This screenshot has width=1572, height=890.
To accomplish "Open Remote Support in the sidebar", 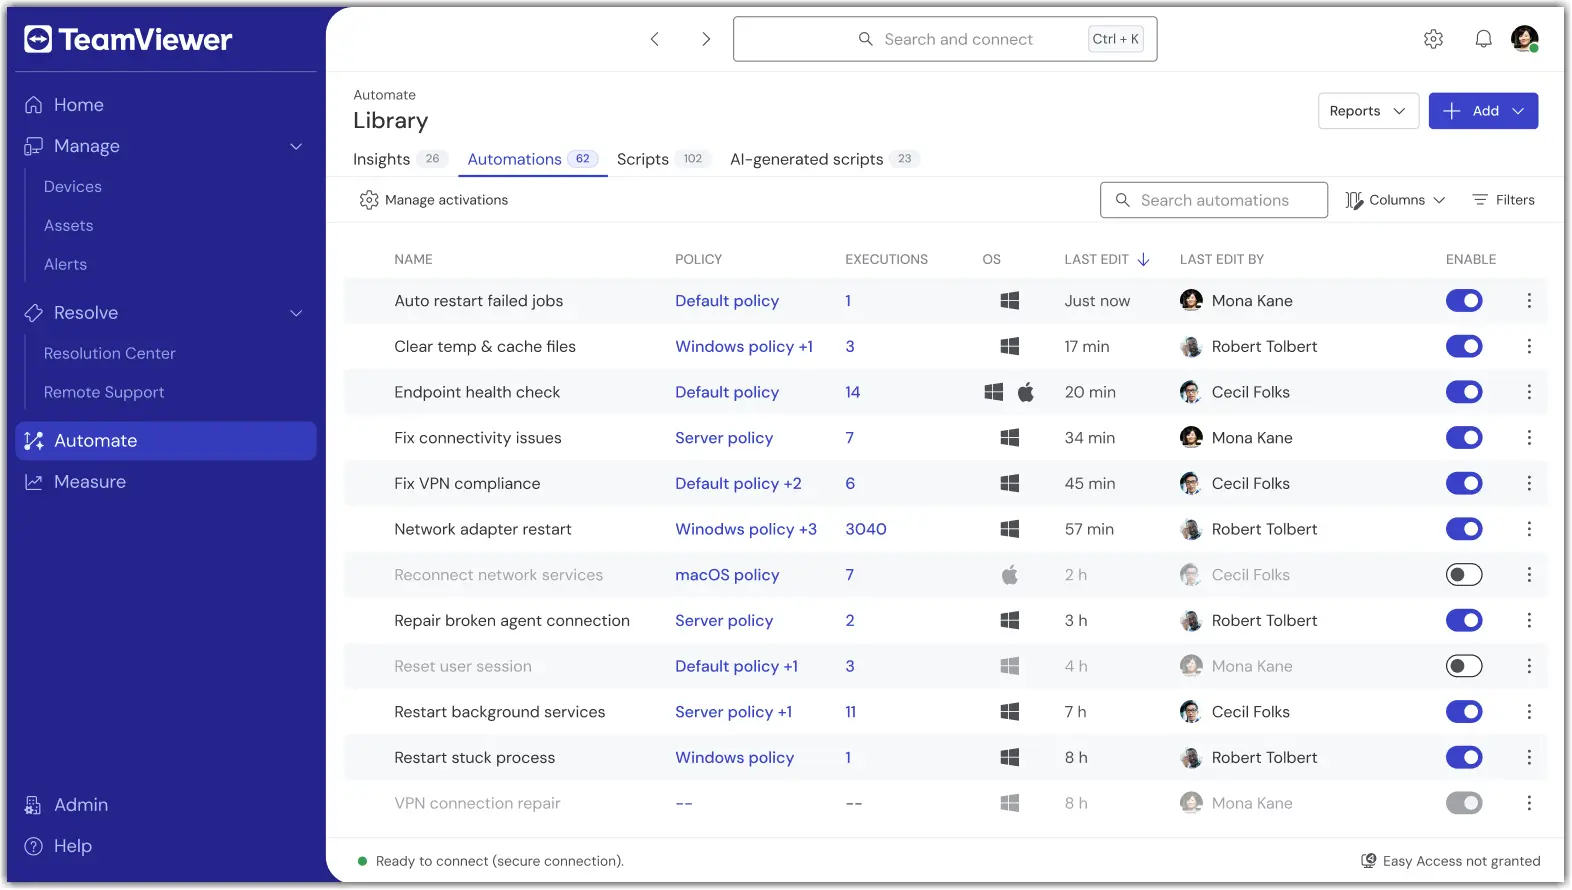I will 104,393.
